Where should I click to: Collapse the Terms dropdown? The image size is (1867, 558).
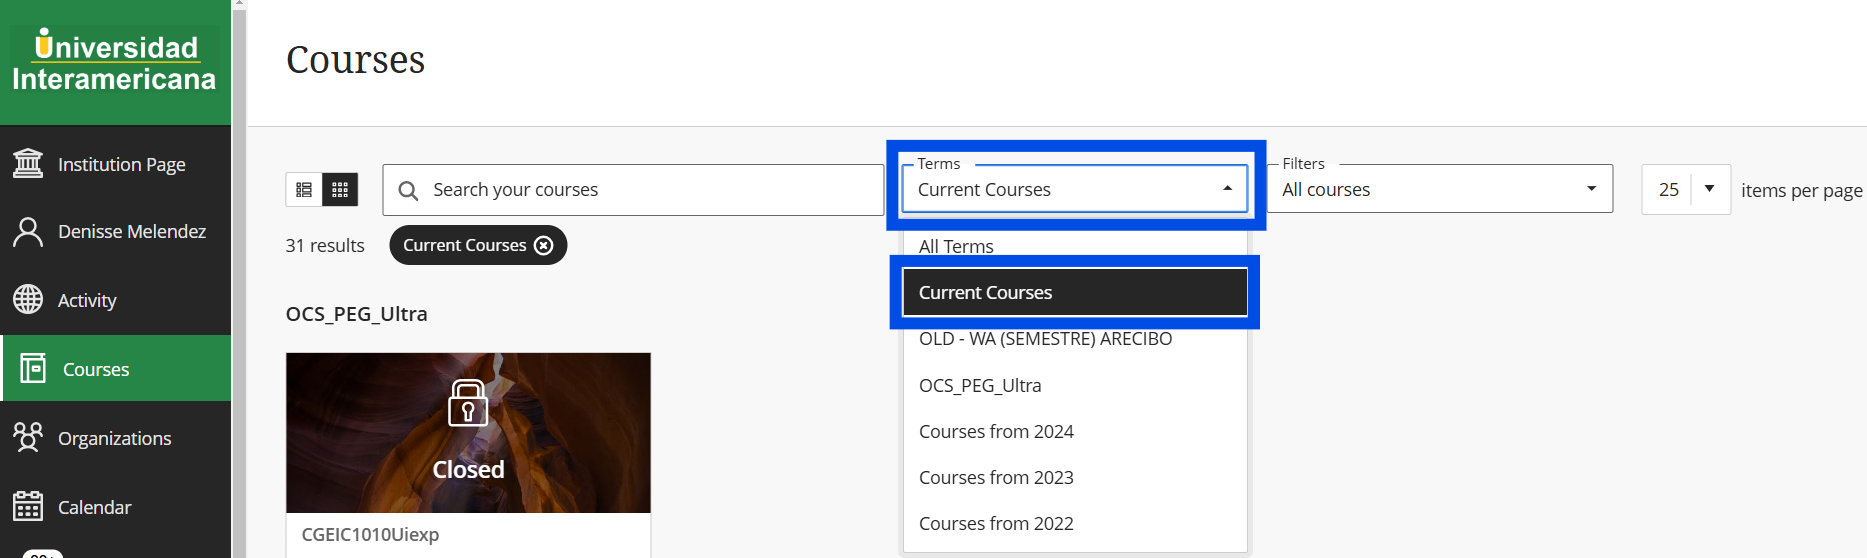(x=1075, y=189)
